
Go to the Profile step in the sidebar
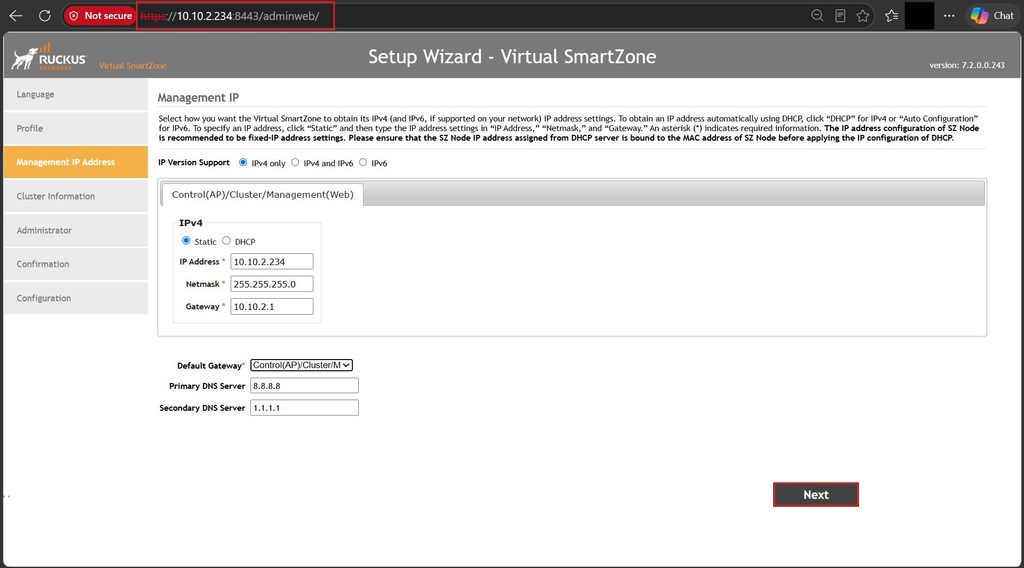[x=76, y=129]
